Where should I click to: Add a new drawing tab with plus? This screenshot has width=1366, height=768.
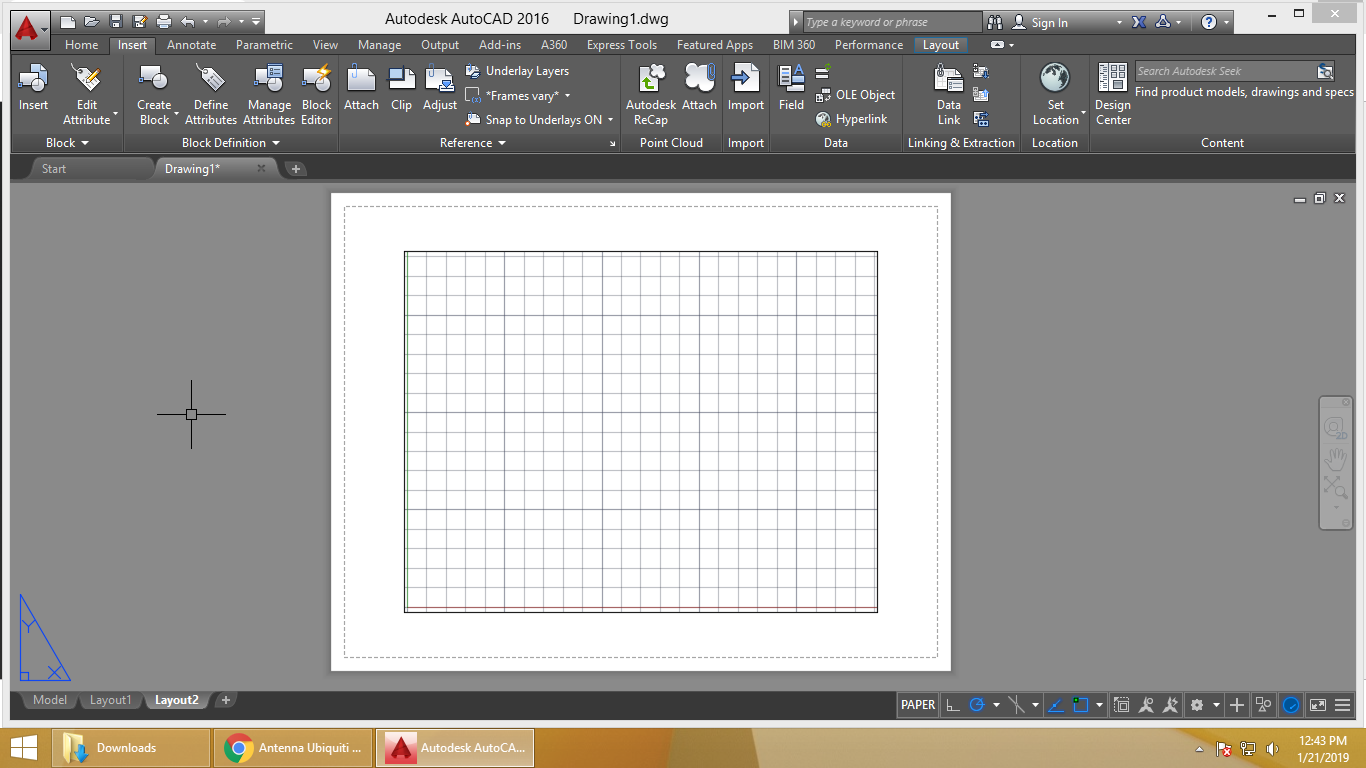296,169
